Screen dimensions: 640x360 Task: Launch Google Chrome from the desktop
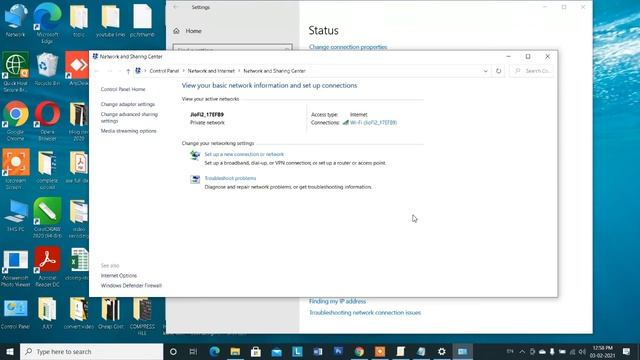coord(16,120)
